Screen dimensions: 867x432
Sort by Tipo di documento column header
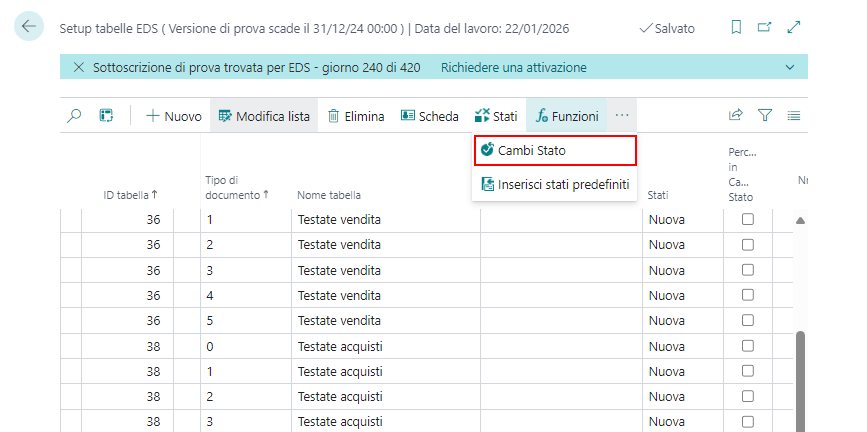(238, 188)
